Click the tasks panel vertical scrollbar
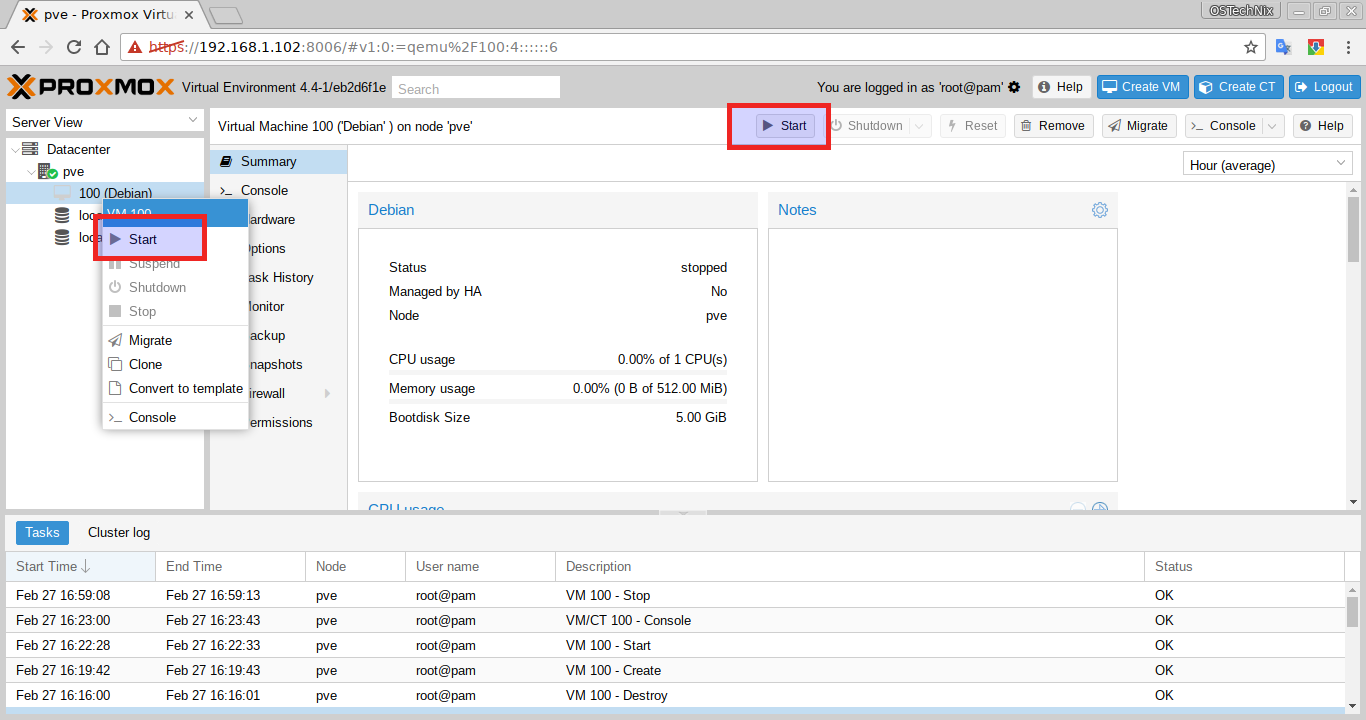Viewport: 1366px width, 720px height. click(1353, 650)
